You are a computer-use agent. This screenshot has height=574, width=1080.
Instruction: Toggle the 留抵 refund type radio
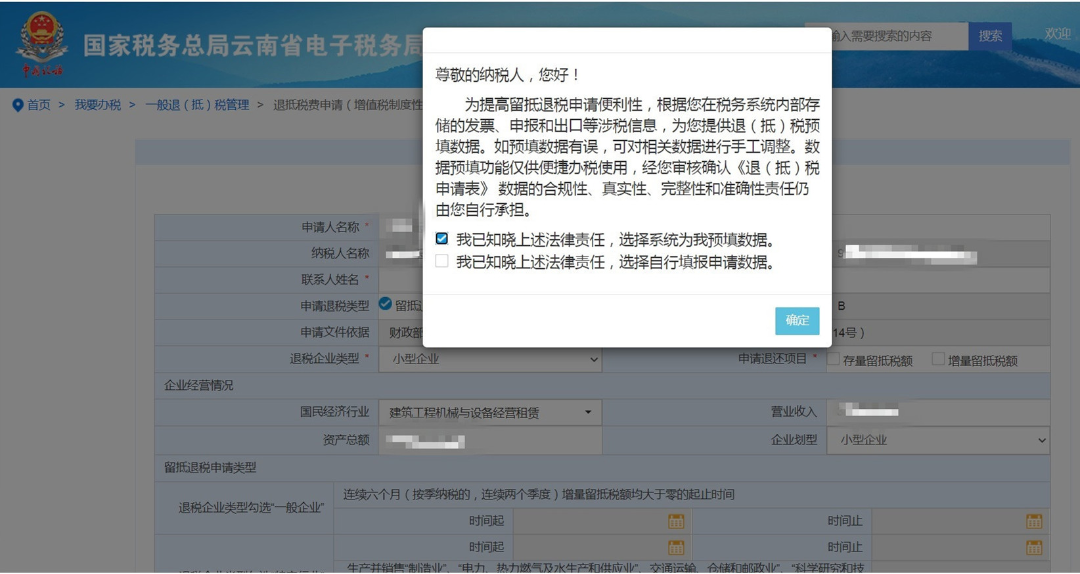pyautogui.click(x=385, y=303)
